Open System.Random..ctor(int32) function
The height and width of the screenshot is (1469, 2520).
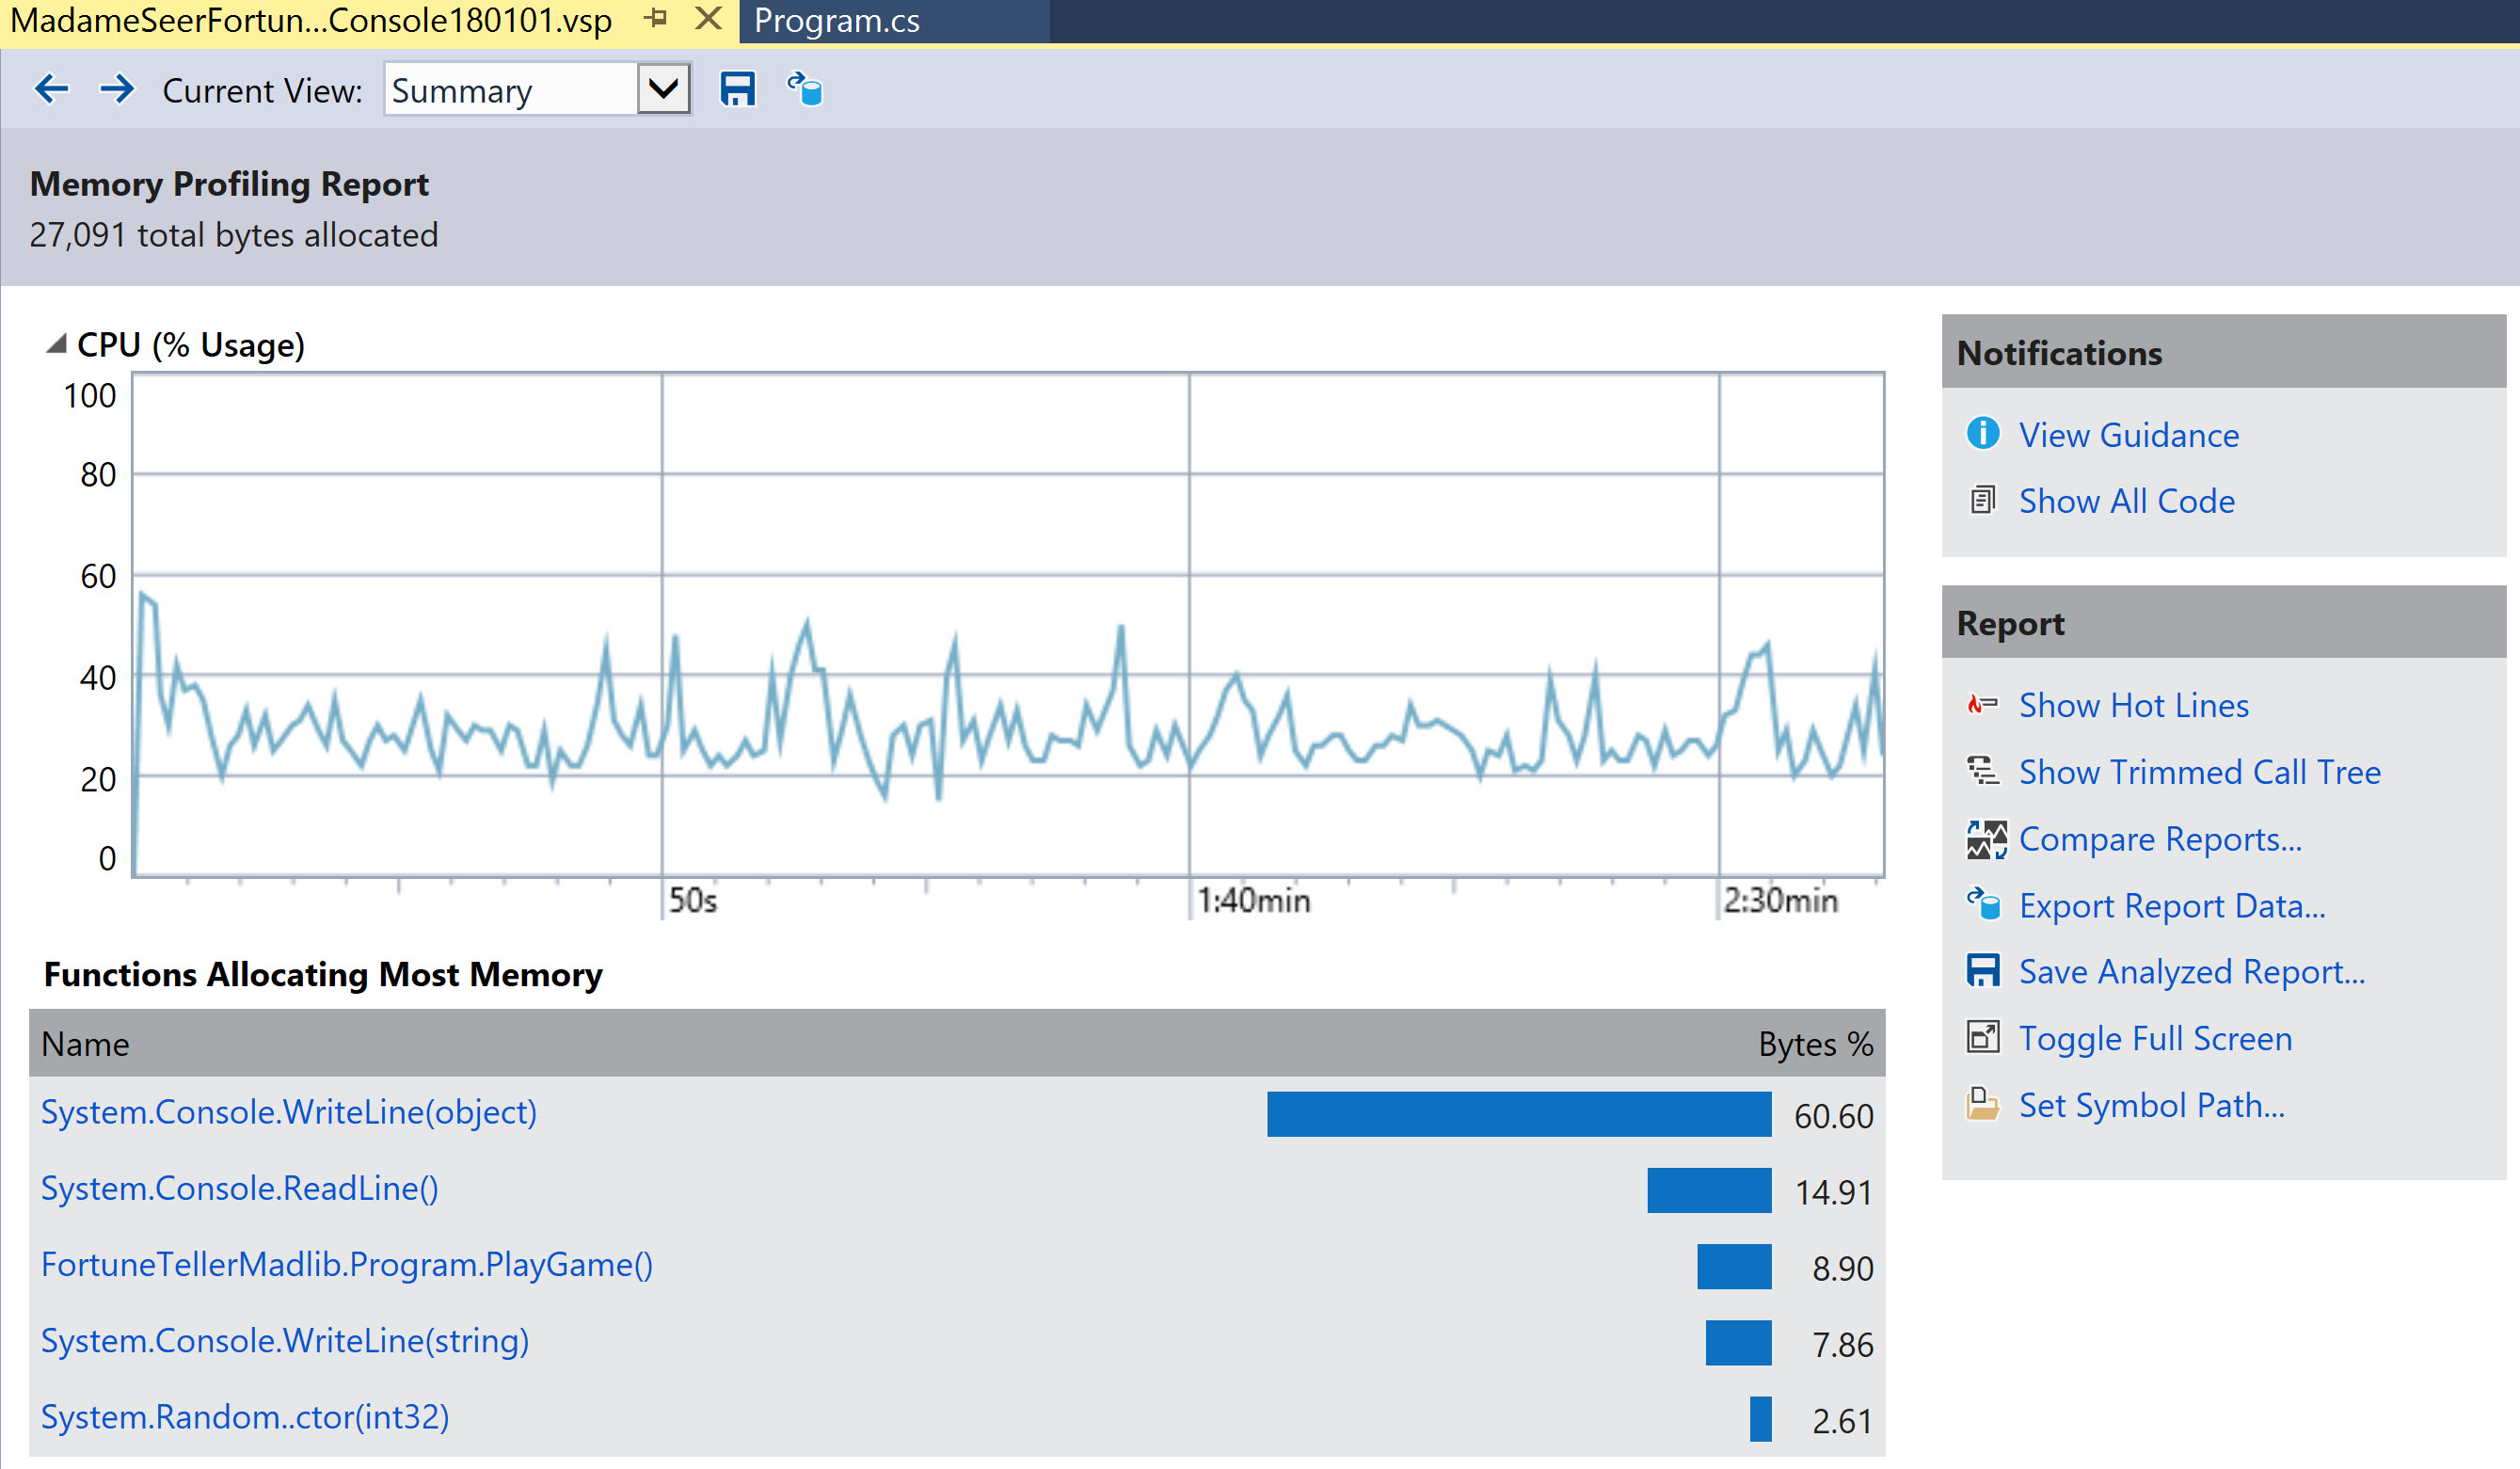245,1417
